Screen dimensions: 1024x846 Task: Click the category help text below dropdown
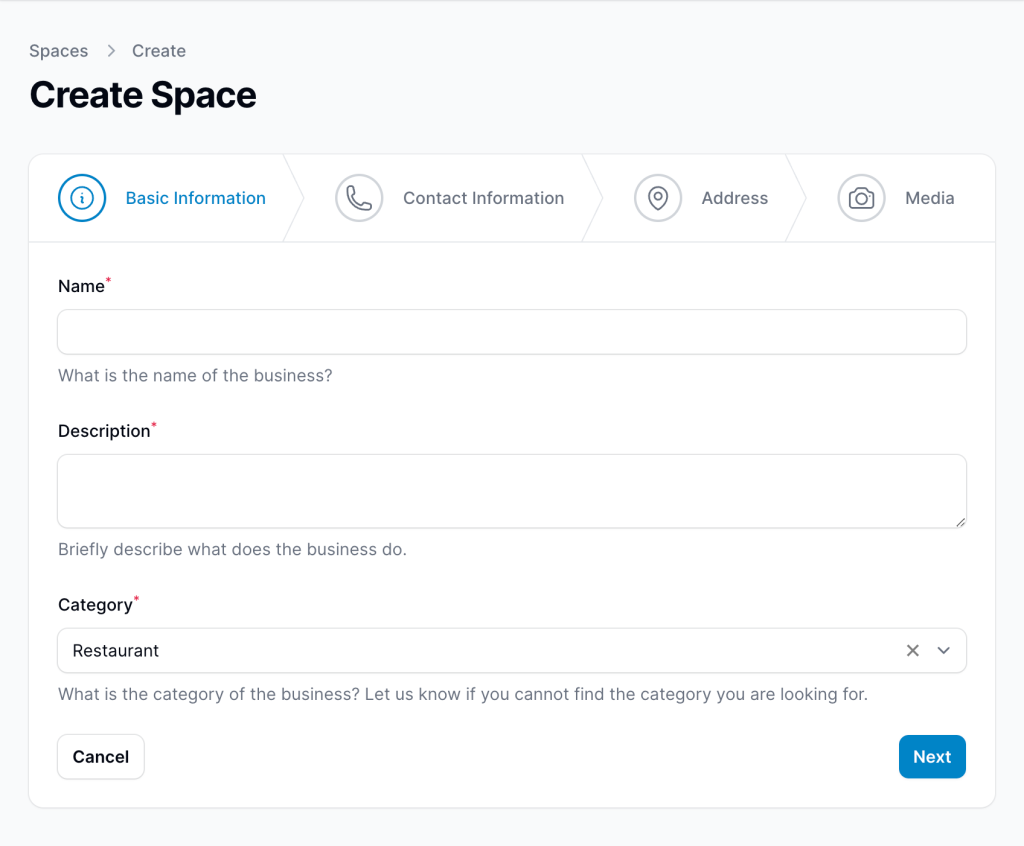click(x=463, y=694)
